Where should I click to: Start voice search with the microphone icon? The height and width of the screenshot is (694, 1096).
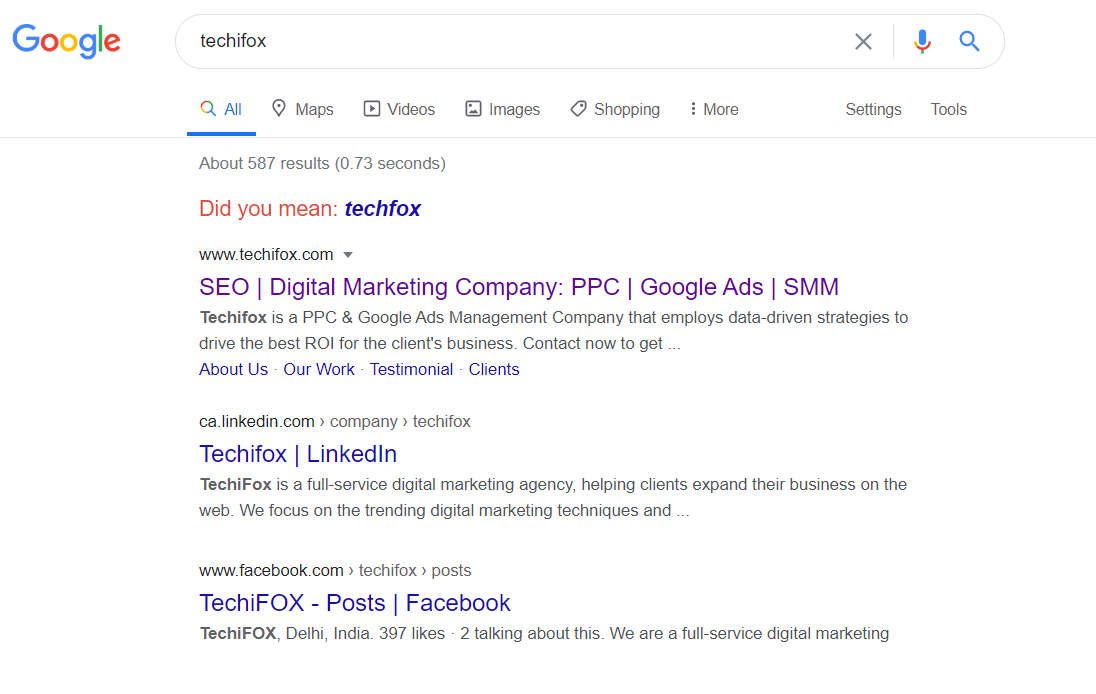pos(922,42)
